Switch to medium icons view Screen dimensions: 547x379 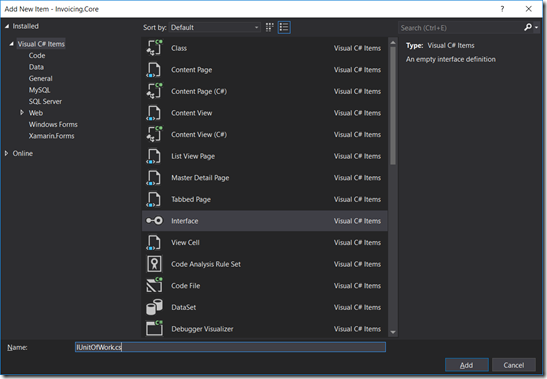click(x=269, y=27)
